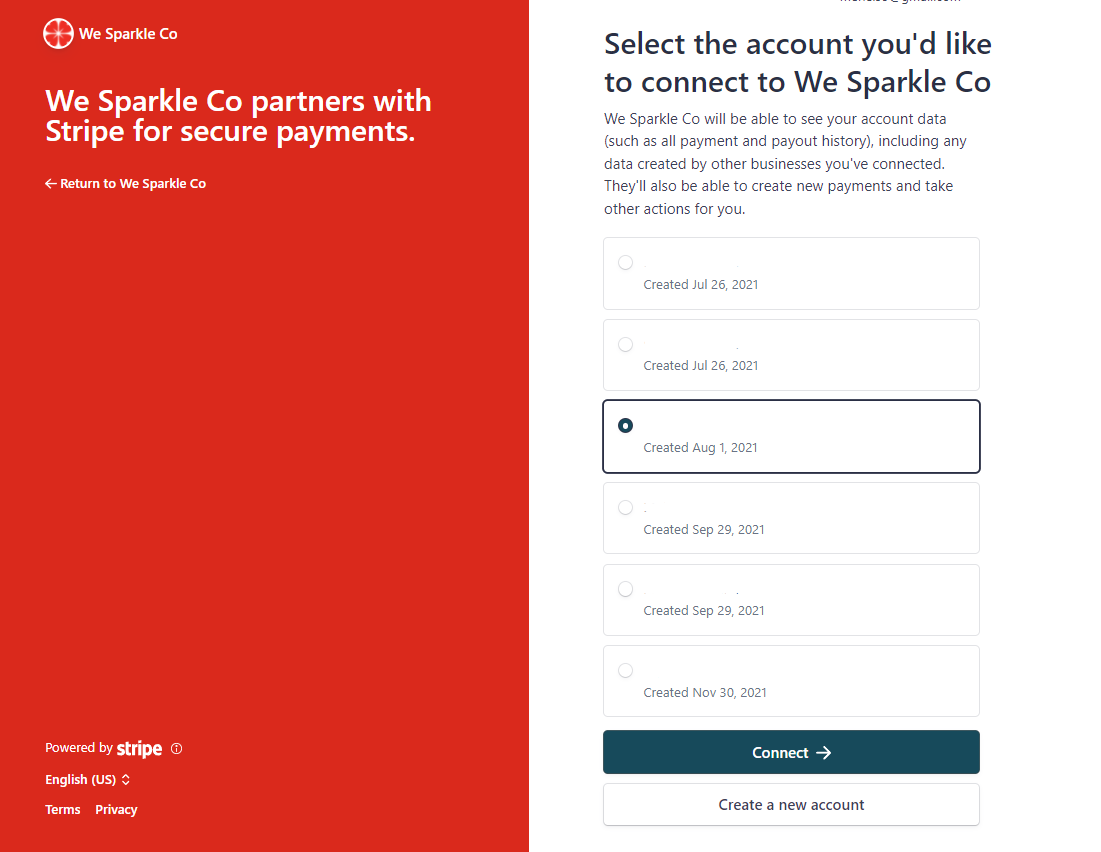Viewport: 1101px width, 852px height.
Task: Choose first account created Sep 29, 2021
Action: [791, 518]
